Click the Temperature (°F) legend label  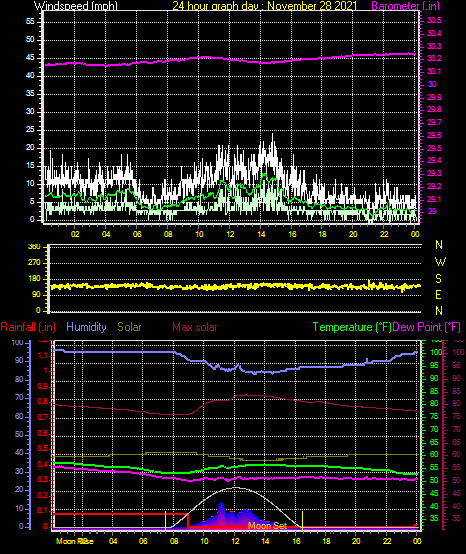tap(352, 327)
